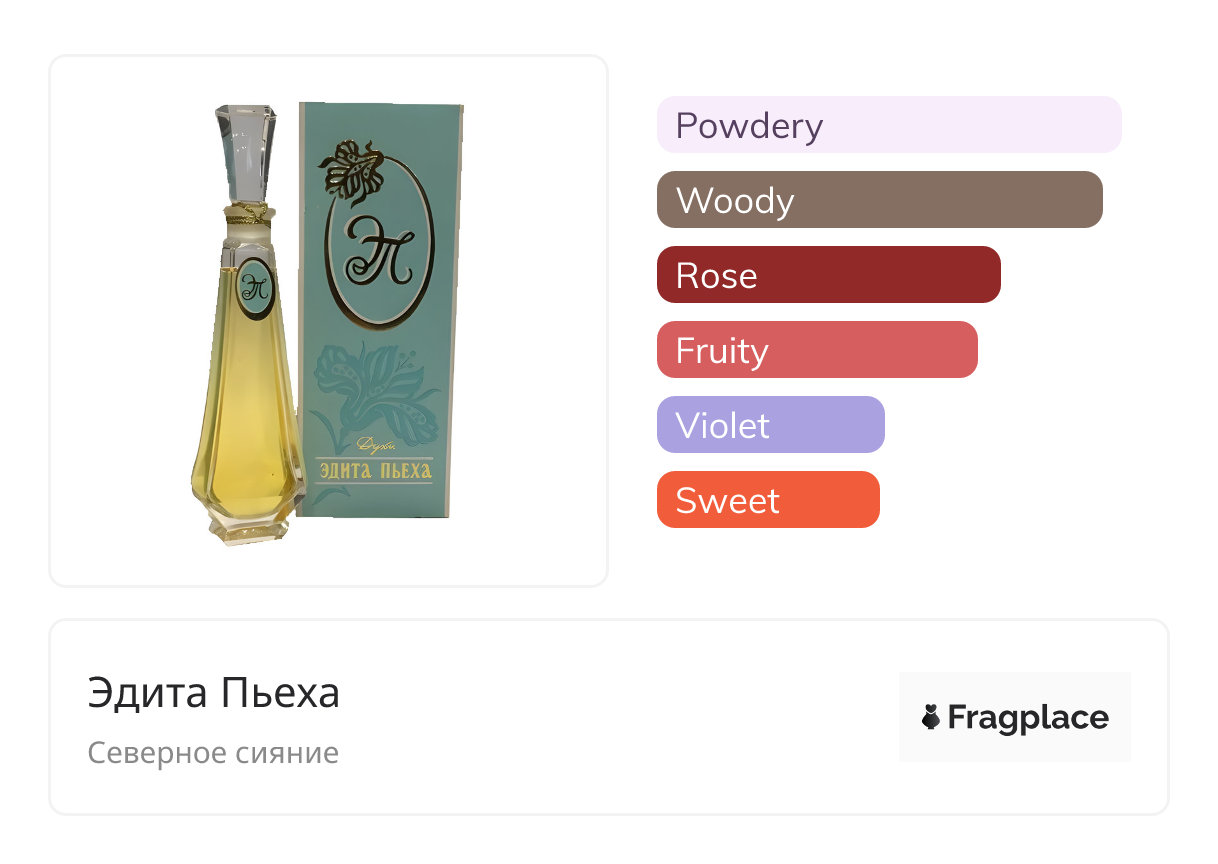Click the Fragplace logo panel
The width and height of the screenshot is (1218, 864).
pos(1014,717)
